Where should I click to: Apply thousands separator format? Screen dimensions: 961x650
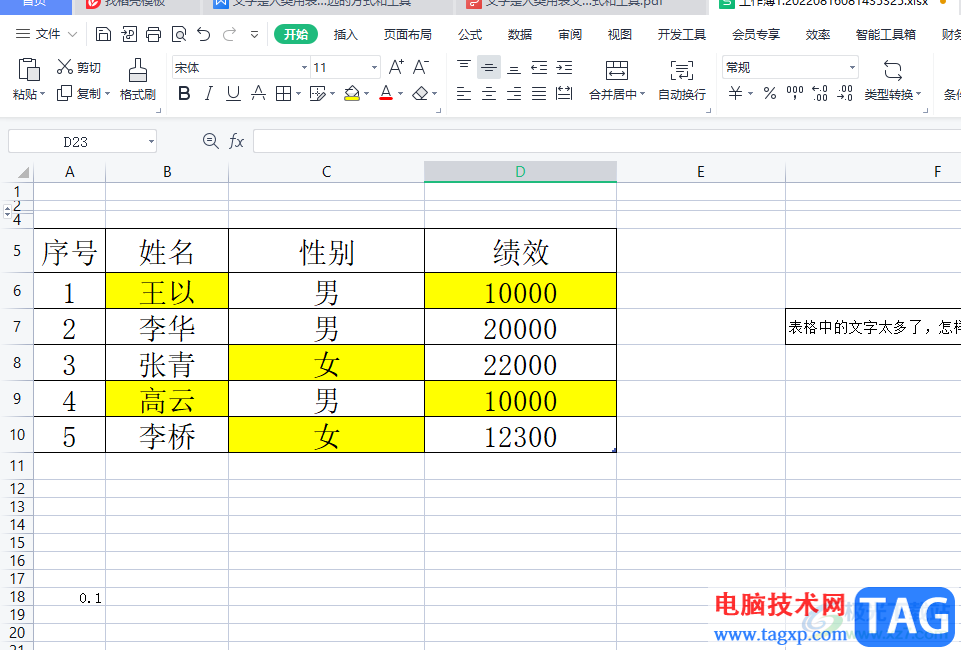tap(795, 93)
